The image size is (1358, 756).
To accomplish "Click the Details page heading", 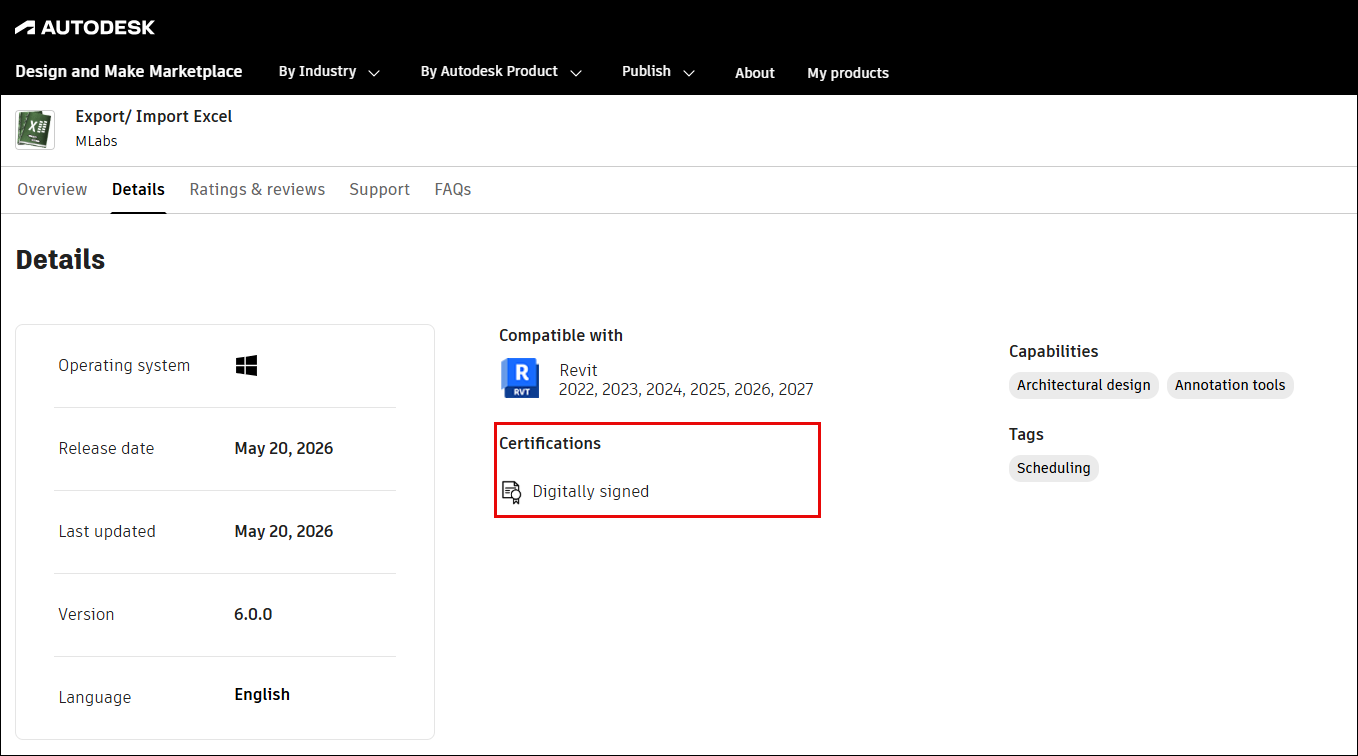I will tap(61, 260).
